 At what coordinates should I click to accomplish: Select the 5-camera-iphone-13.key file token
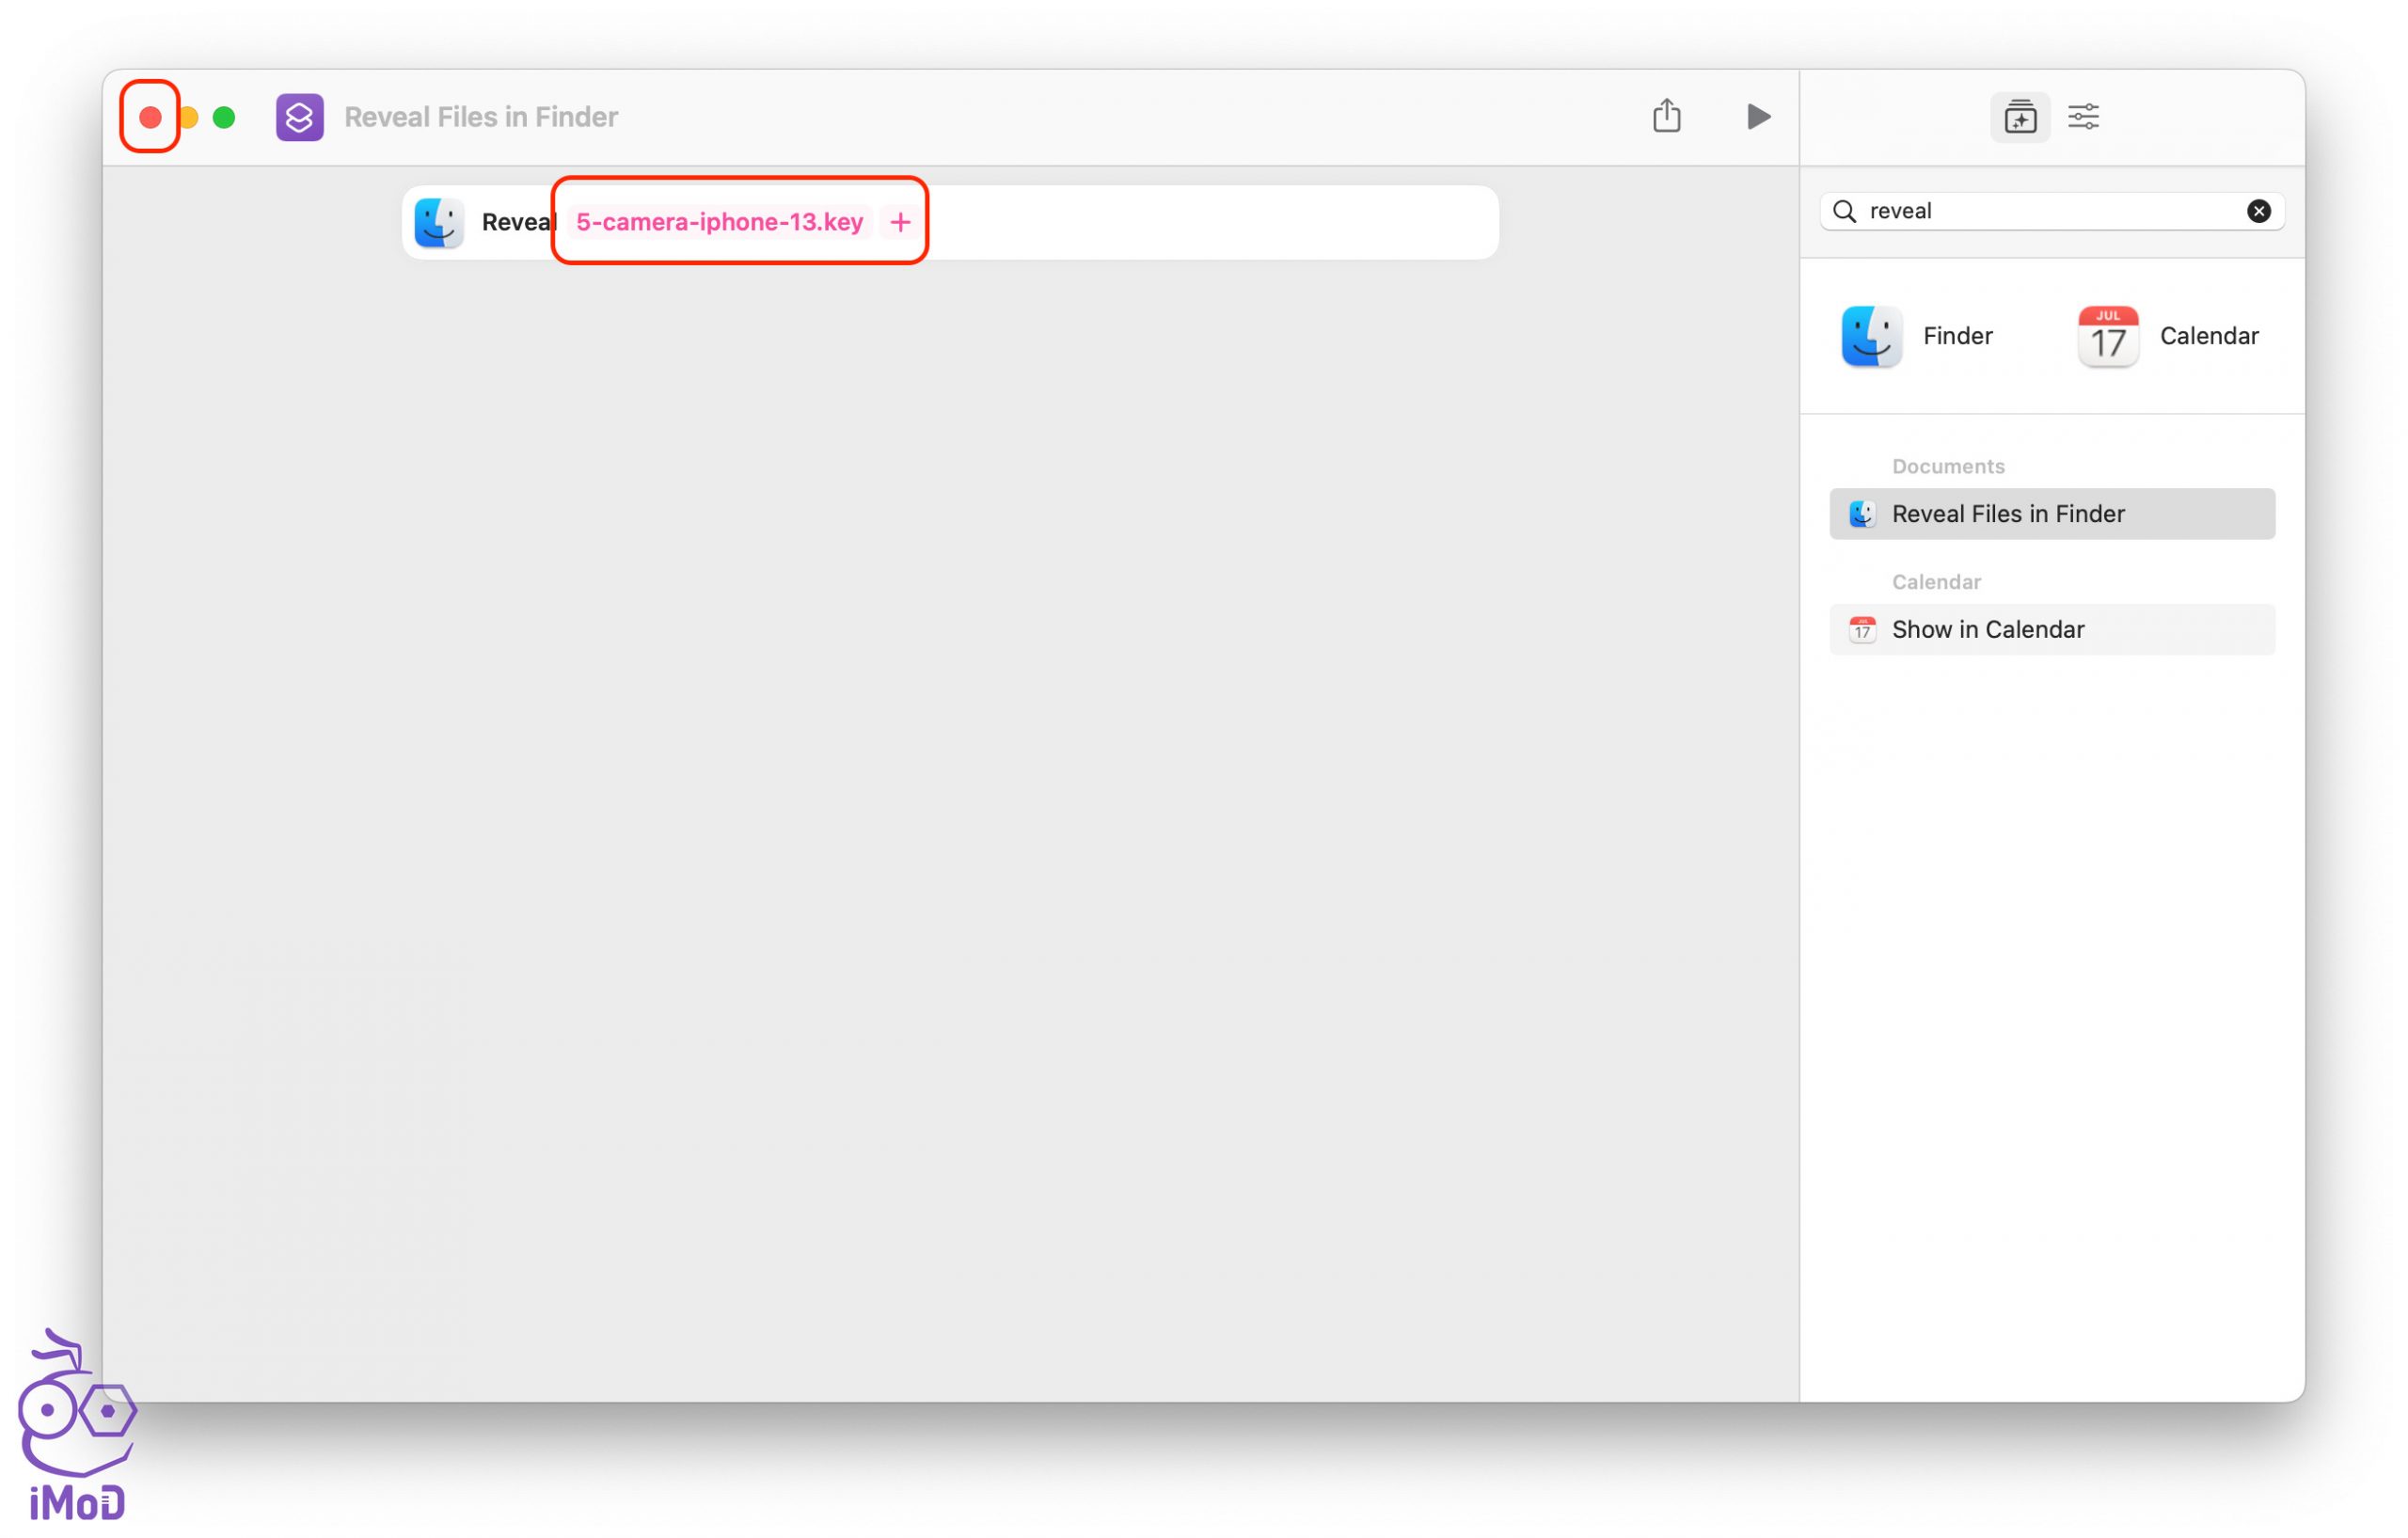point(719,222)
